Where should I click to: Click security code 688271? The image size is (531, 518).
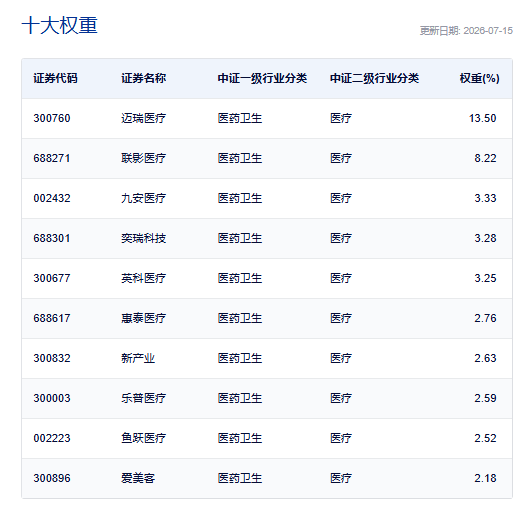point(52,158)
